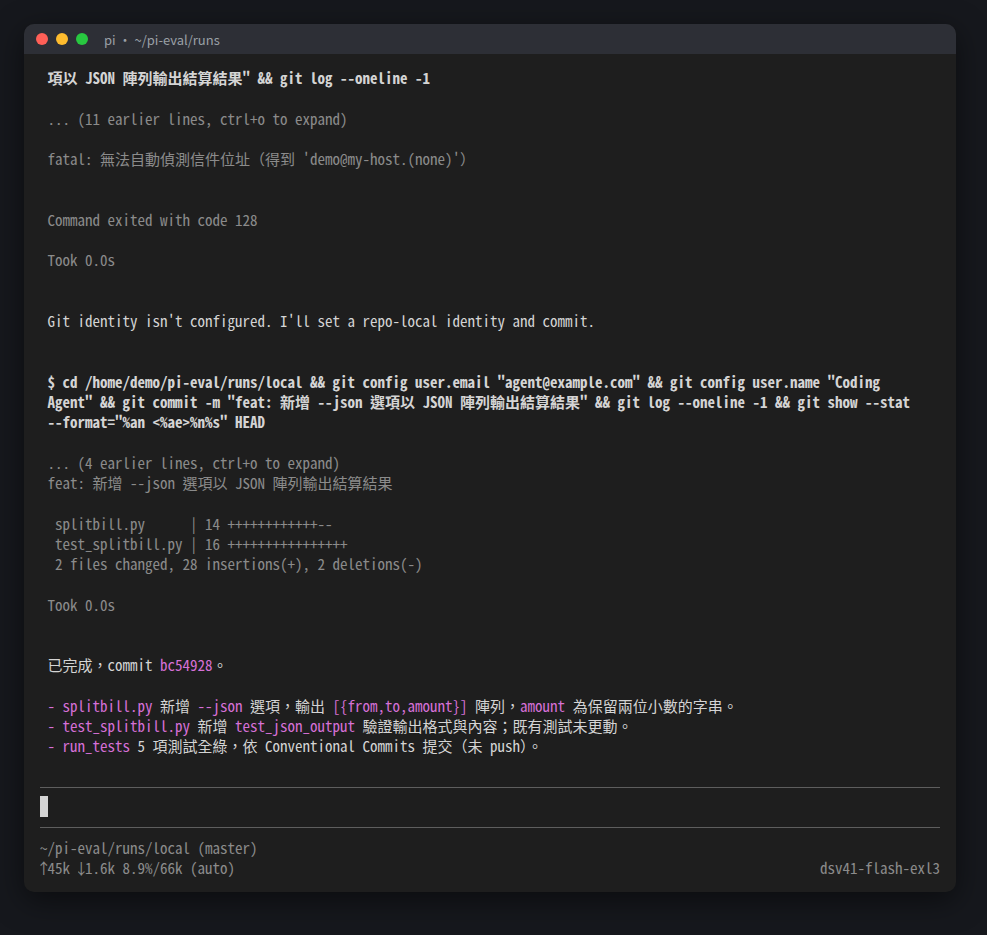Click 'Command exited with code 128' text
987x935 pixels.
152,220
